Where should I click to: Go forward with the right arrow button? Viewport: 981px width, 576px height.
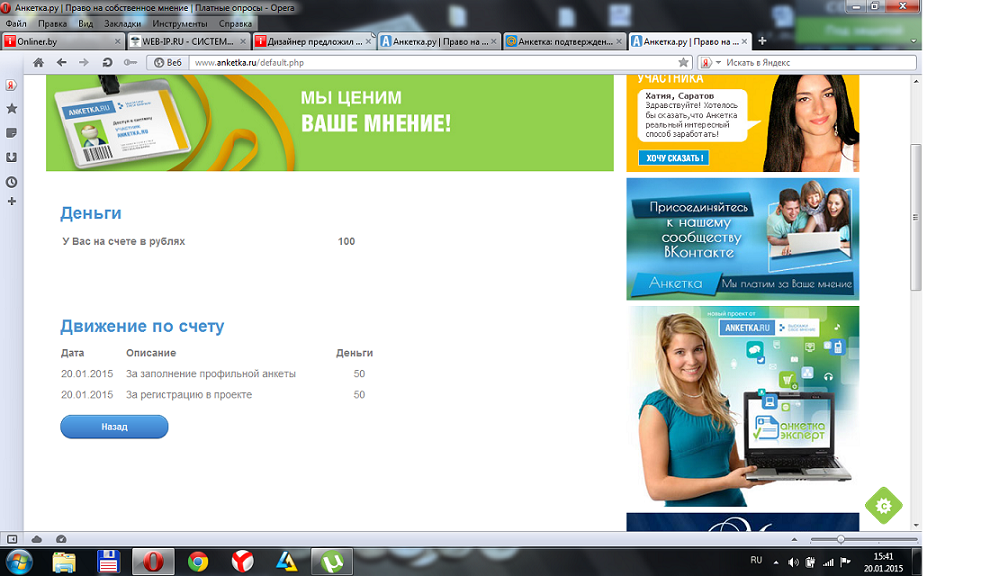point(84,63)
